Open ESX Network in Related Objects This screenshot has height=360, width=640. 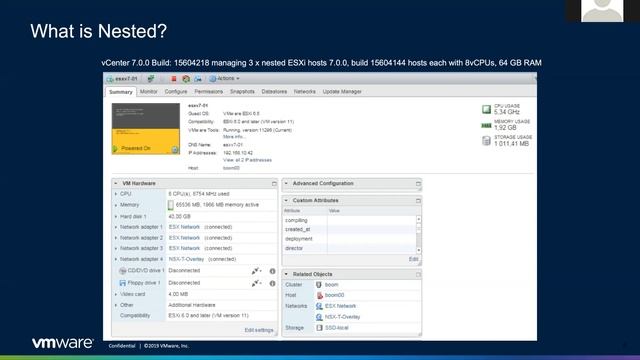tap(340, 306)
